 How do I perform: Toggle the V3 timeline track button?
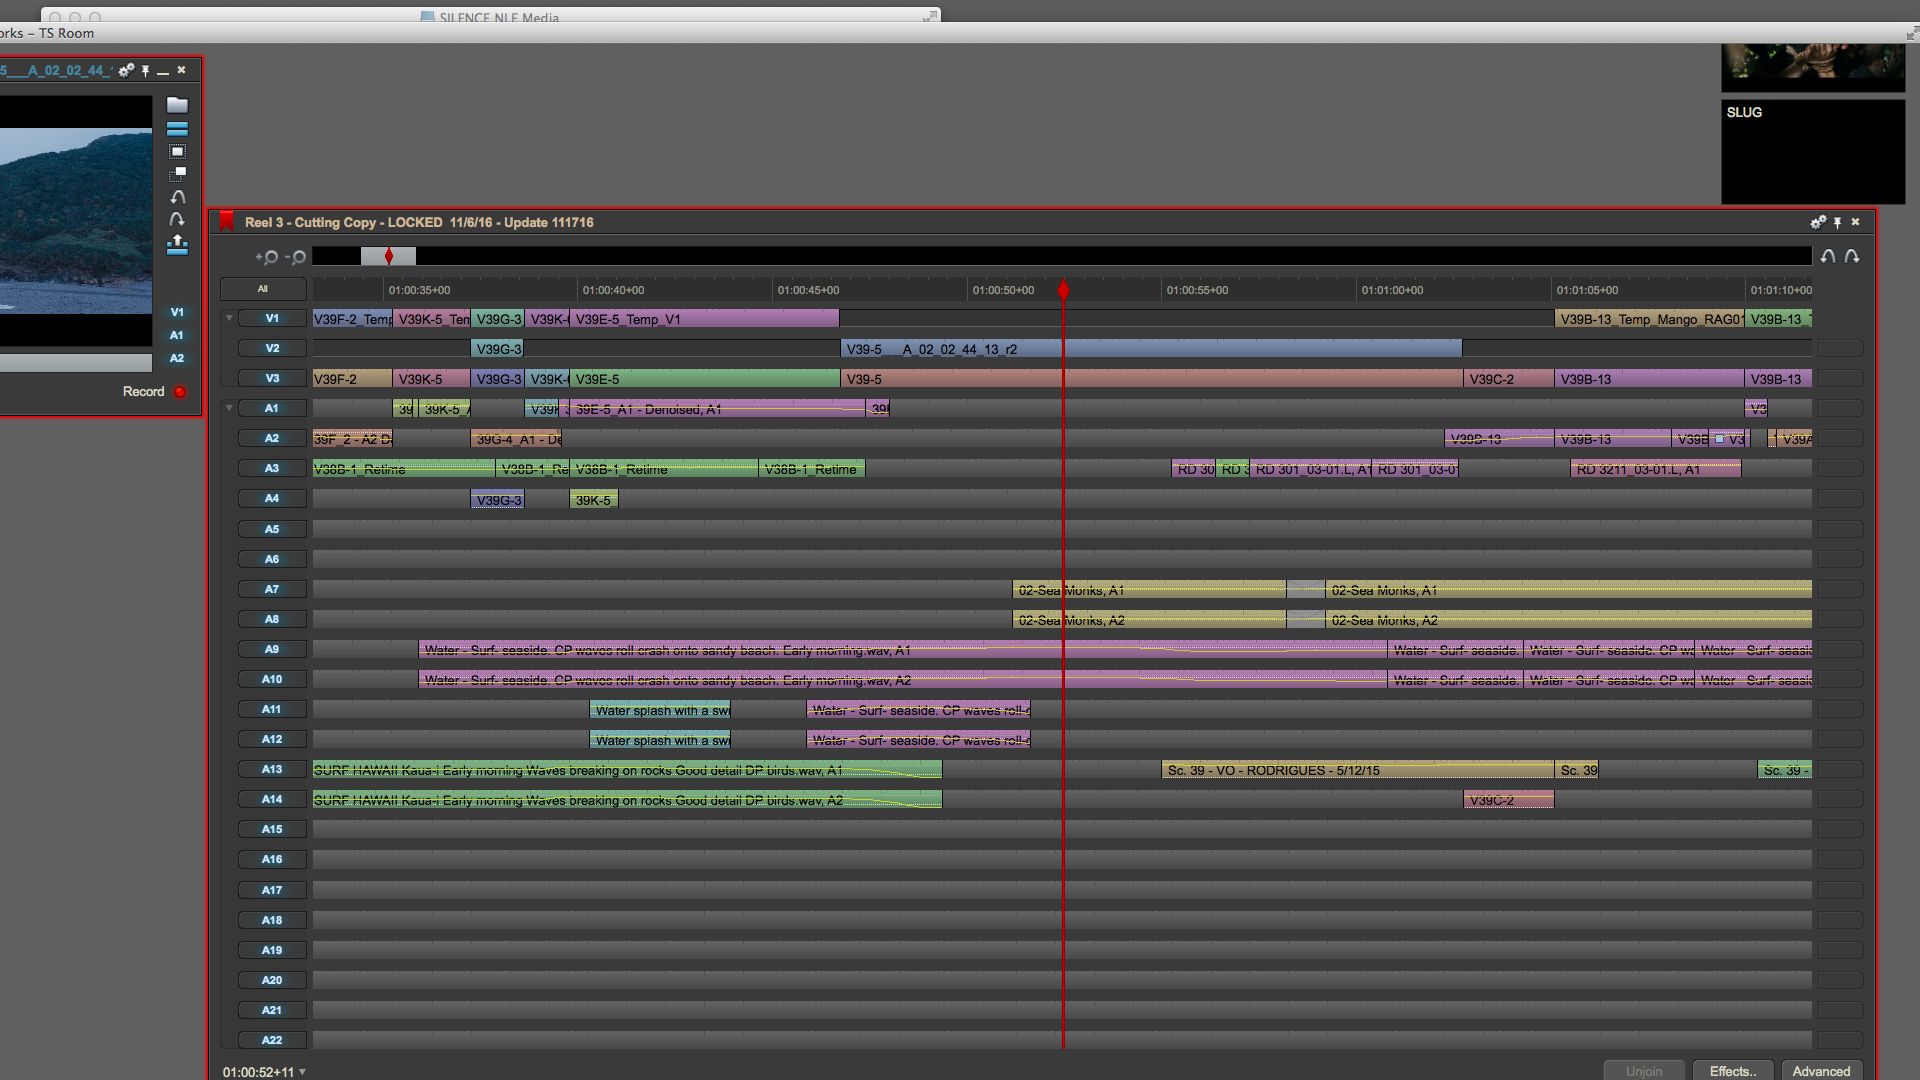(272, 378)
